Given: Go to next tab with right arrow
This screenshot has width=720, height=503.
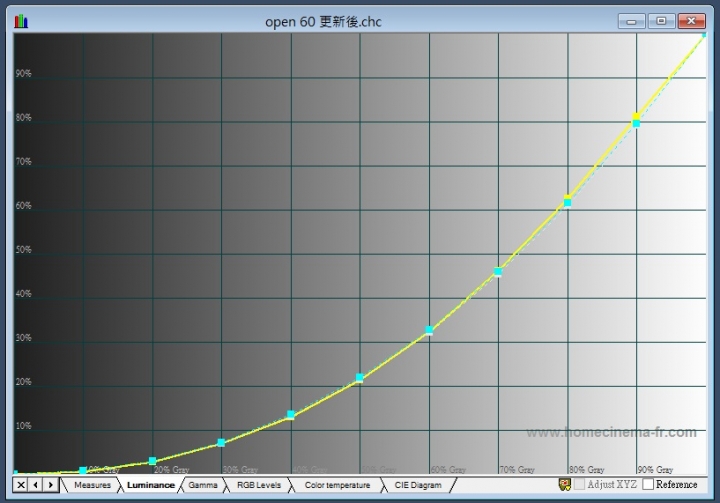Looking at the screenshot, I should [x=51, y=485].
